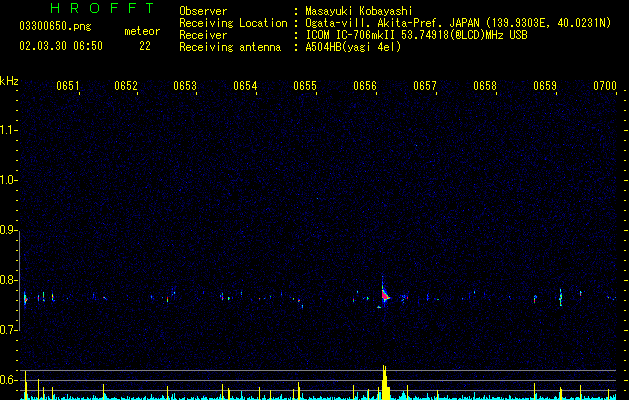Click the 0657 time axis marker
Screen dimensions: 629x400
coord(425,86)
